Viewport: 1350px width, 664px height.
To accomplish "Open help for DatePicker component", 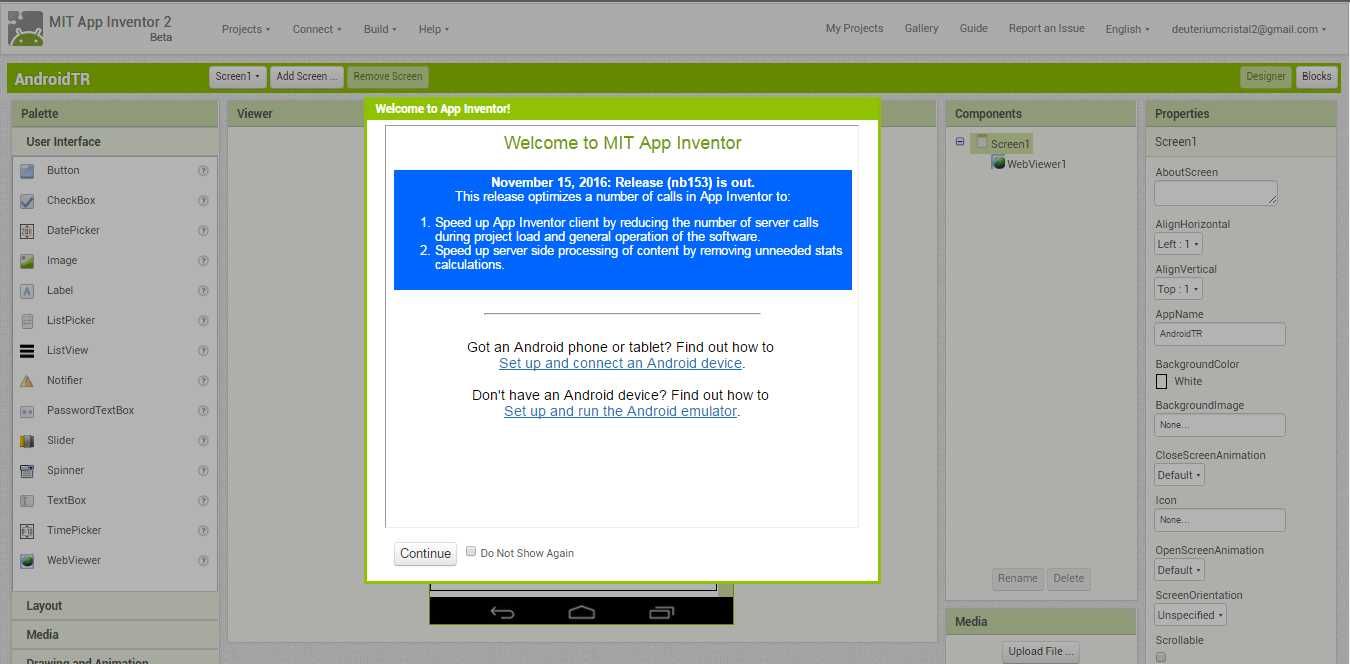I will (203, 231).
